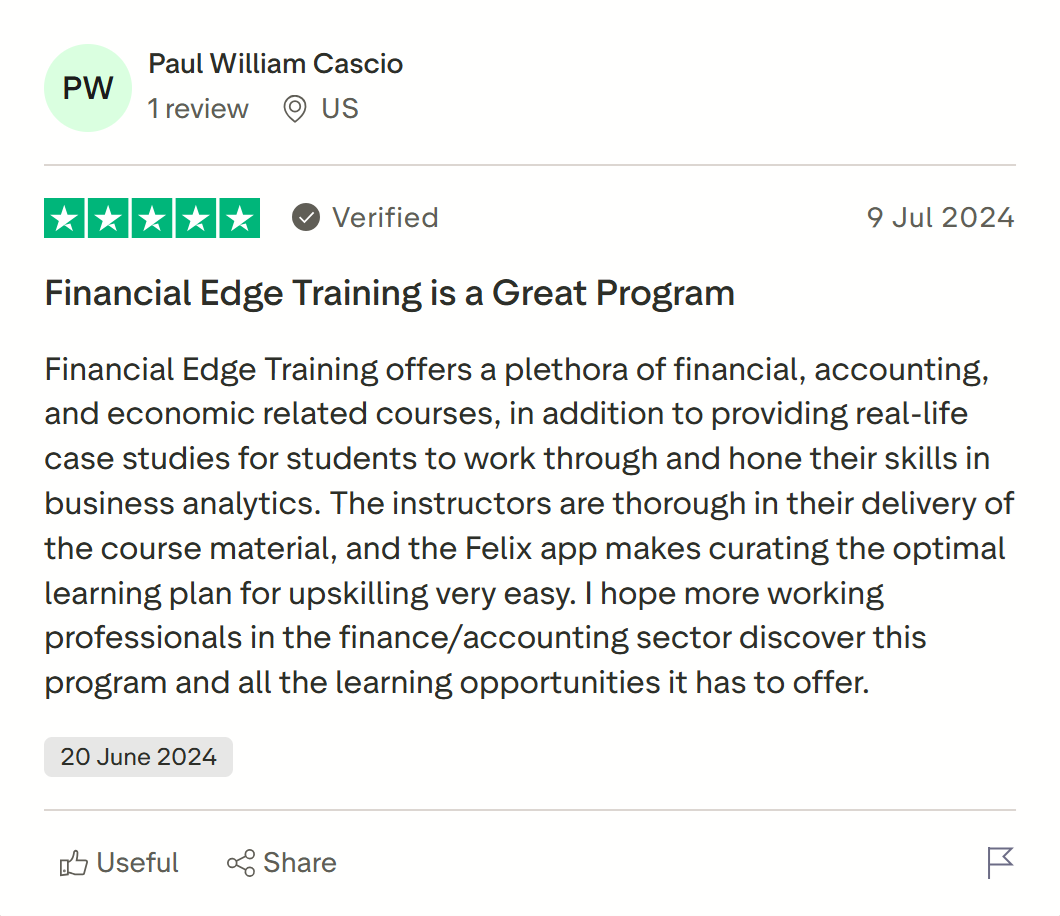1060x916 pixels.
Task: Select the second green rating star
Action: coord(108,219)
